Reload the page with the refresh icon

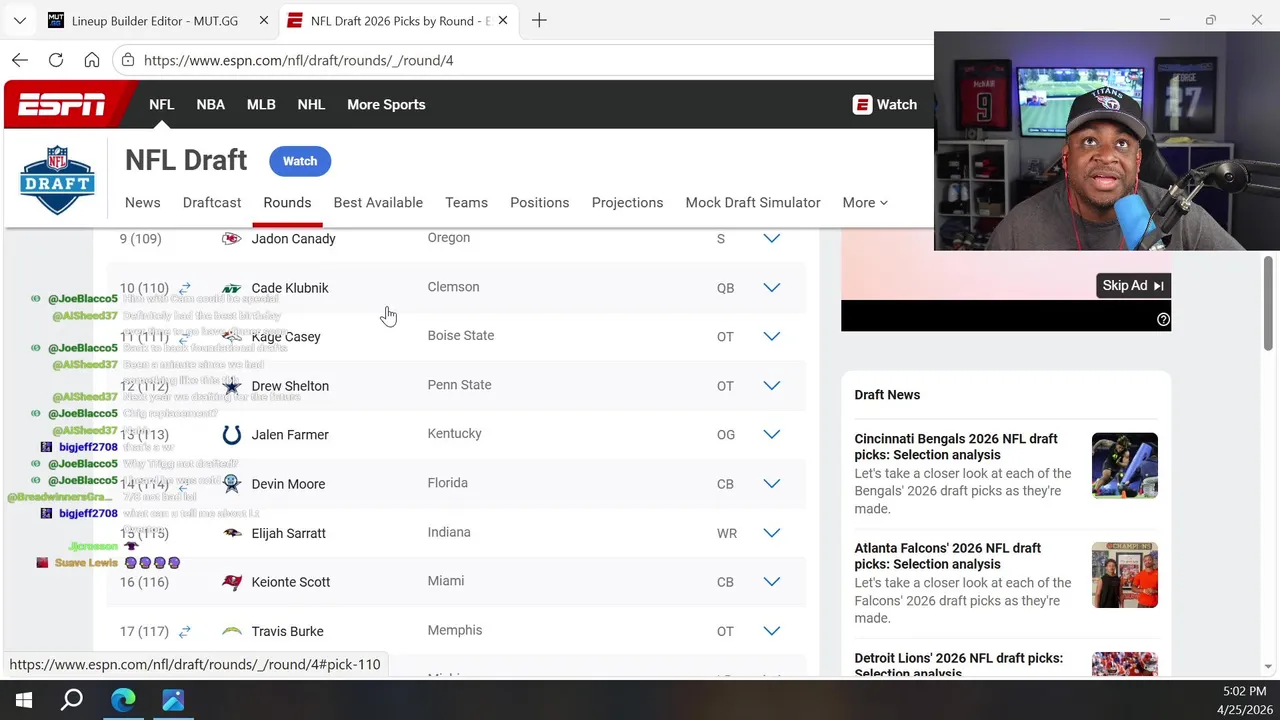coord(56,60)
